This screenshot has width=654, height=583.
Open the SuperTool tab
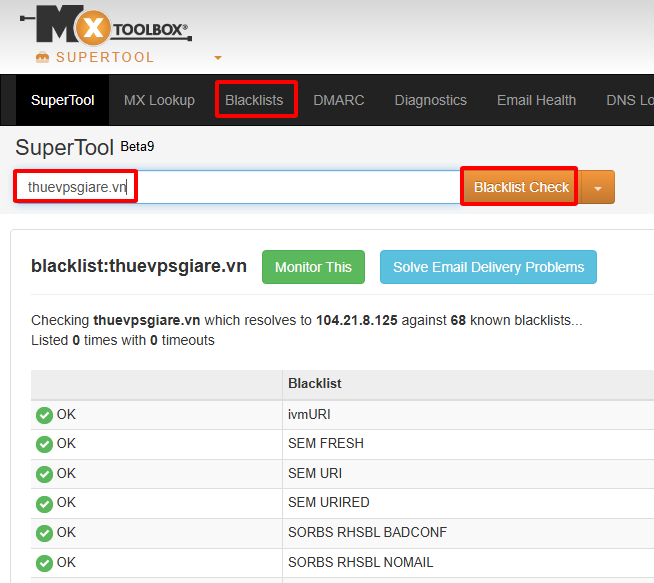(x=63, y=100)
